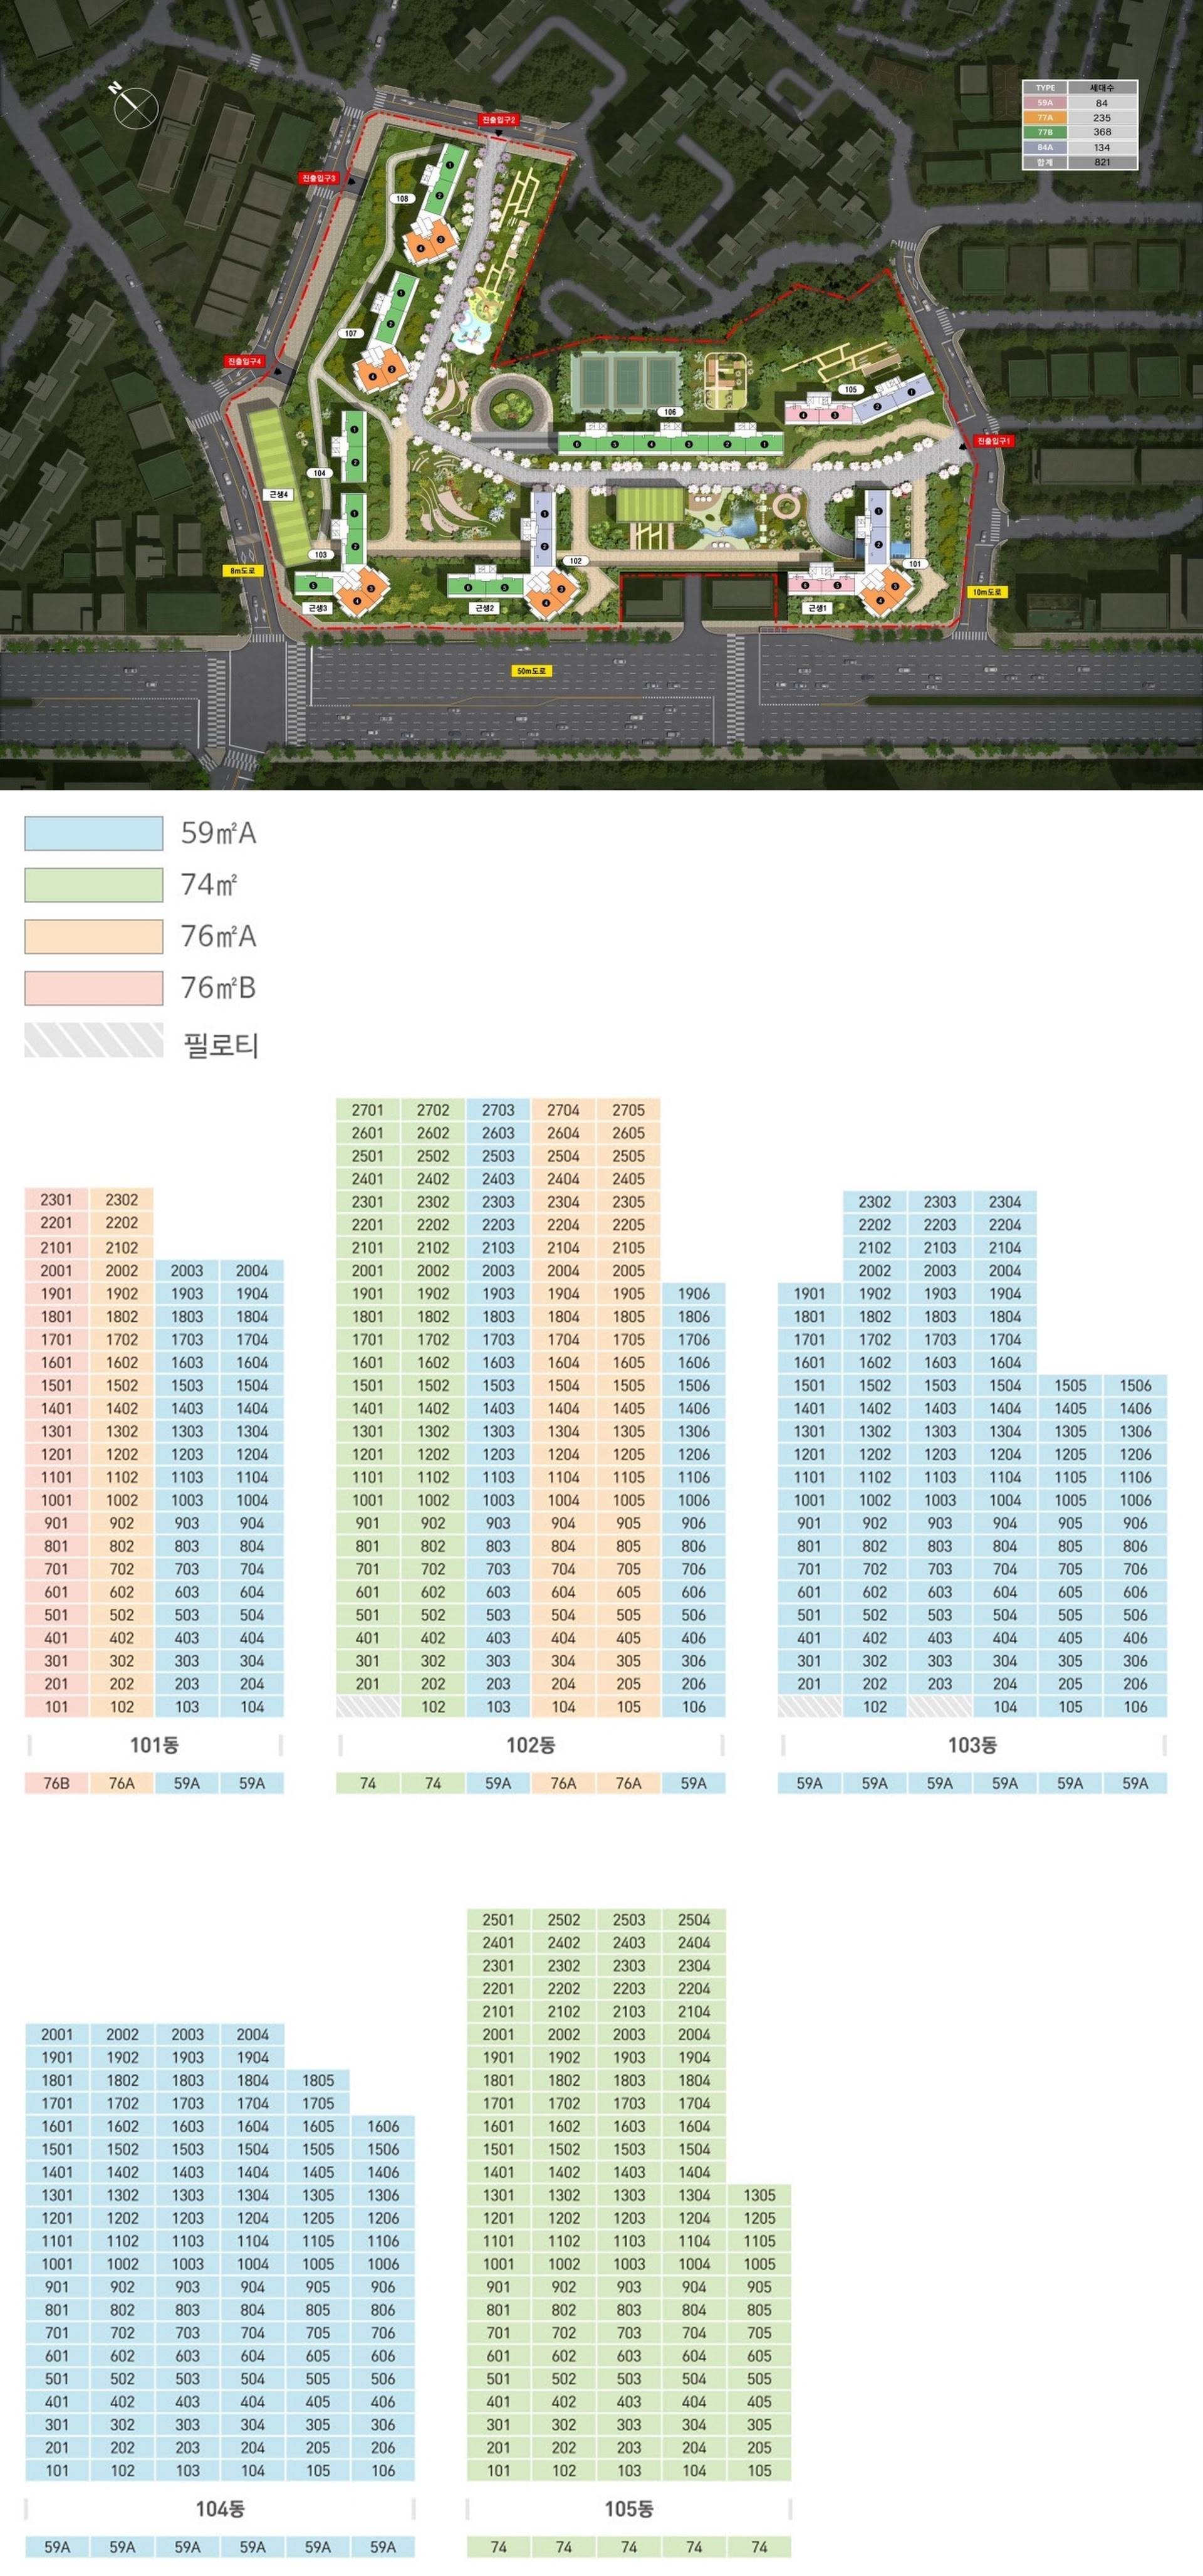Click the last '59A' type cell under 104동

pyautogui.click(x=383, y=2547)
